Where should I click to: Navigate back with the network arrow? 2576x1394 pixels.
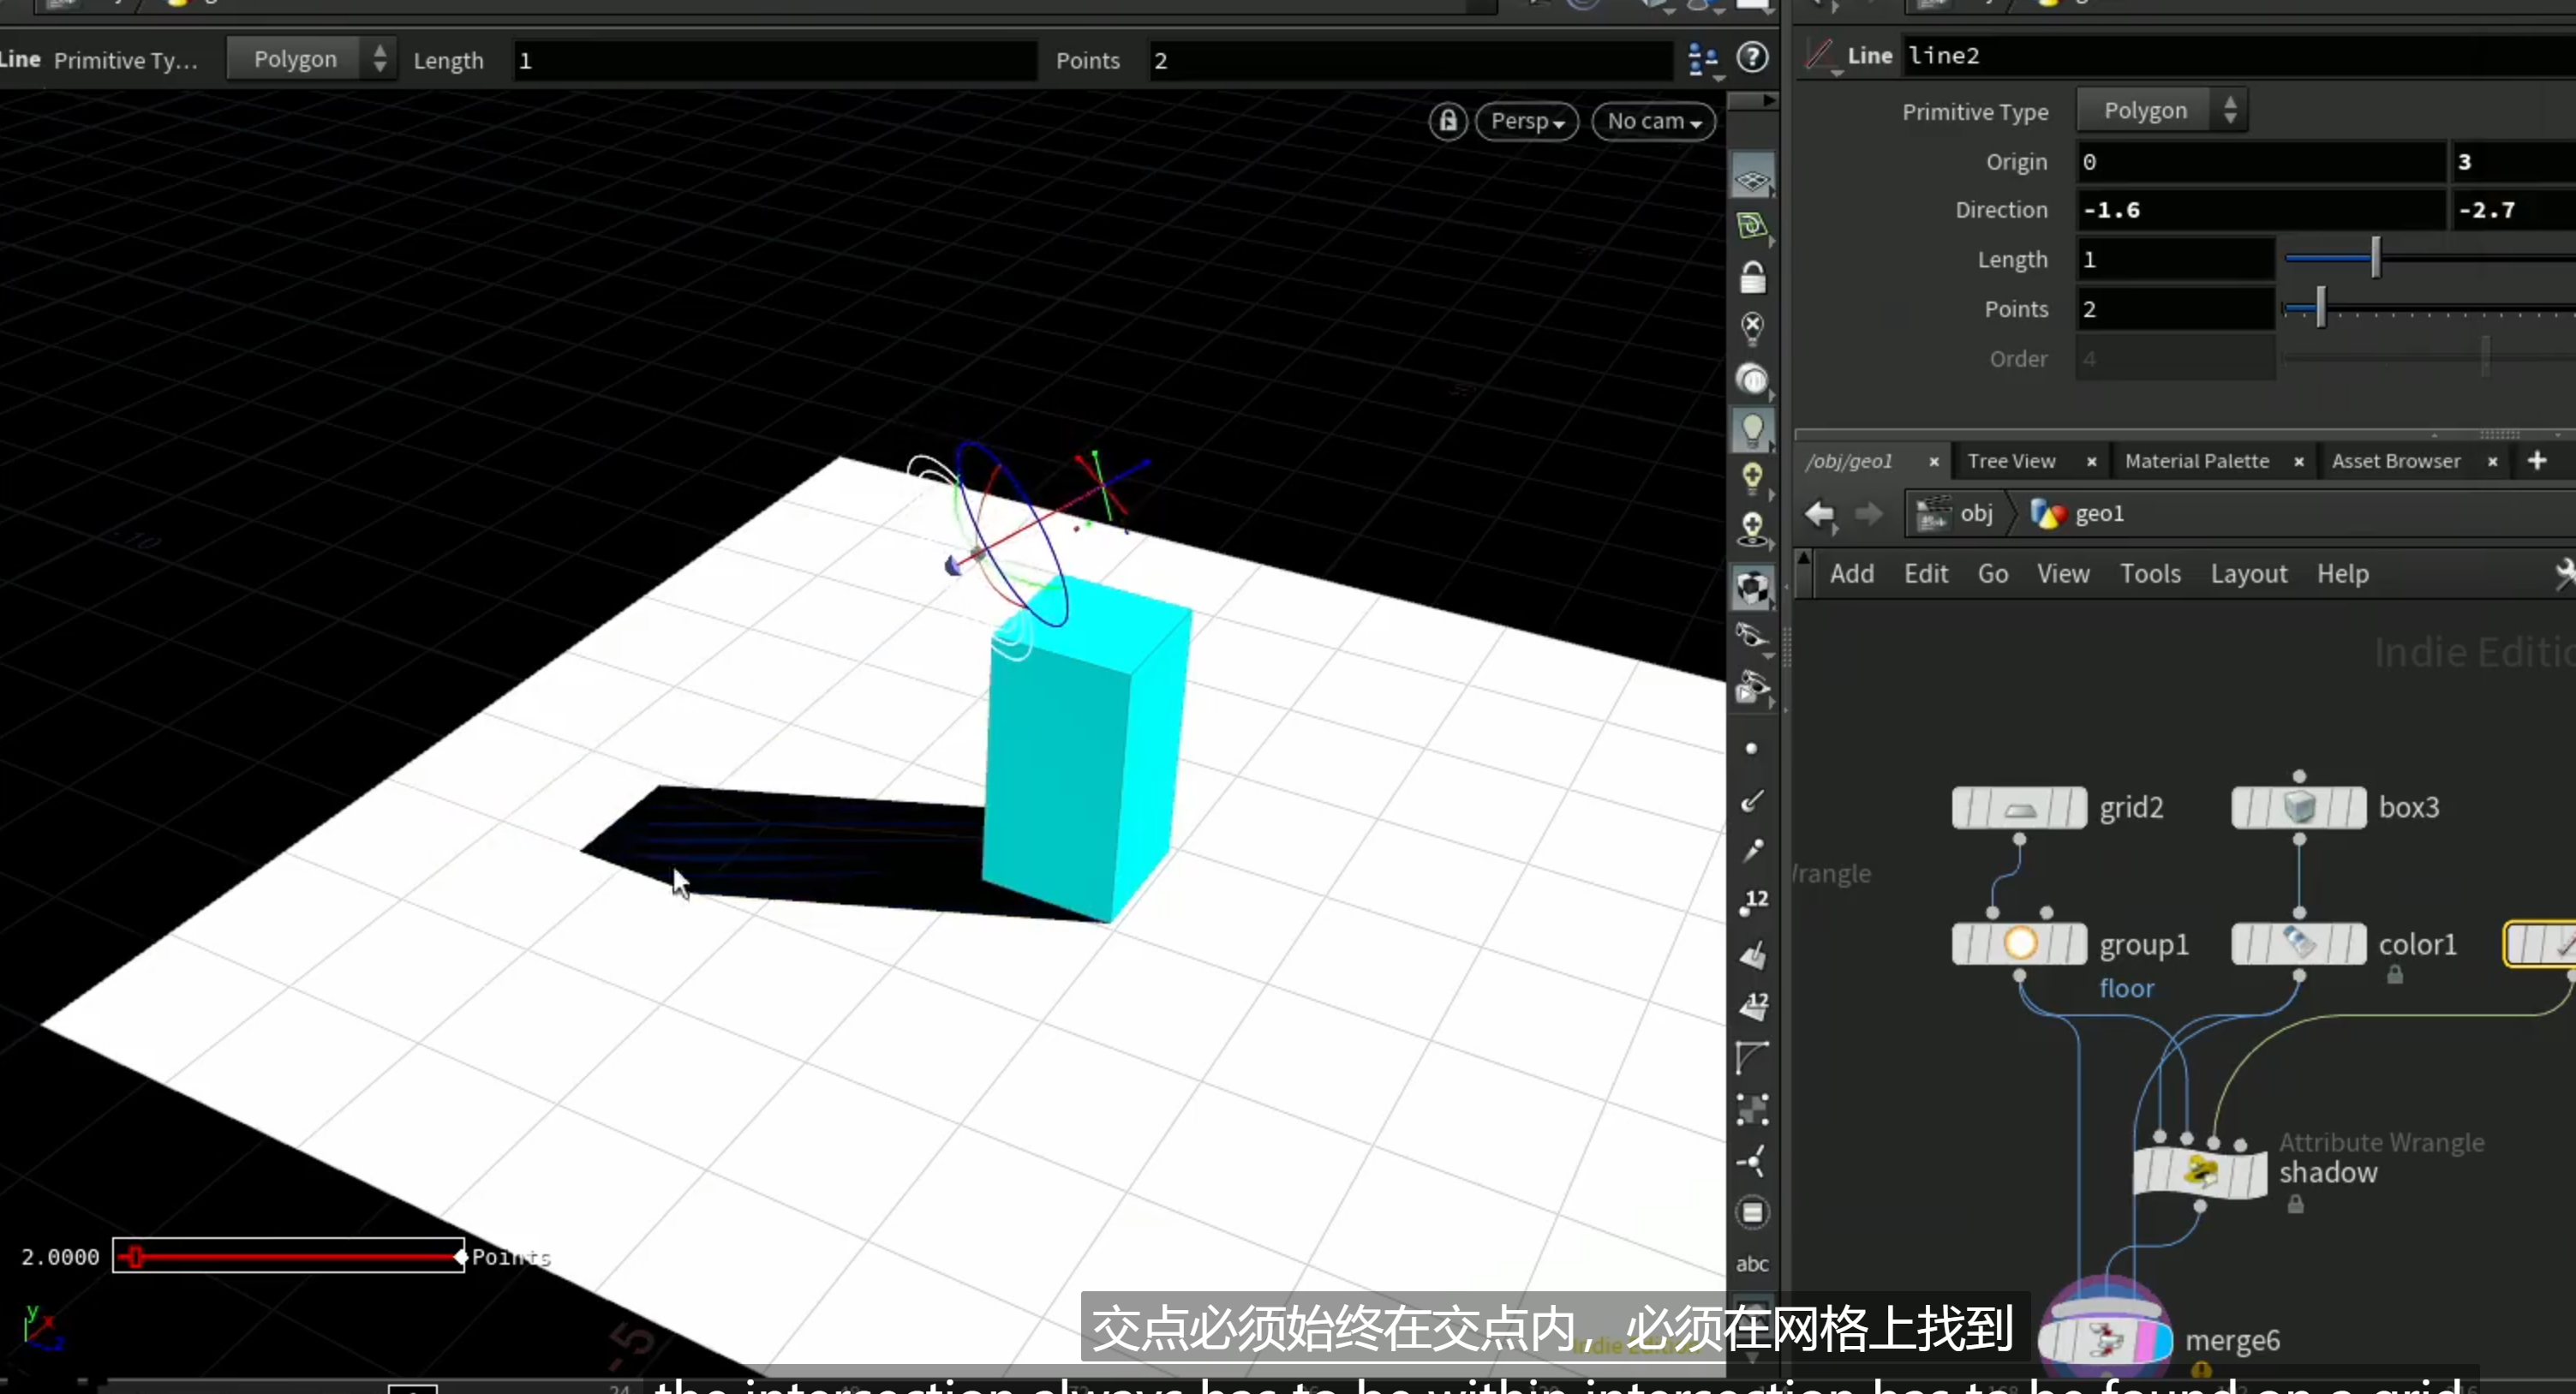tap(1819, 514)
